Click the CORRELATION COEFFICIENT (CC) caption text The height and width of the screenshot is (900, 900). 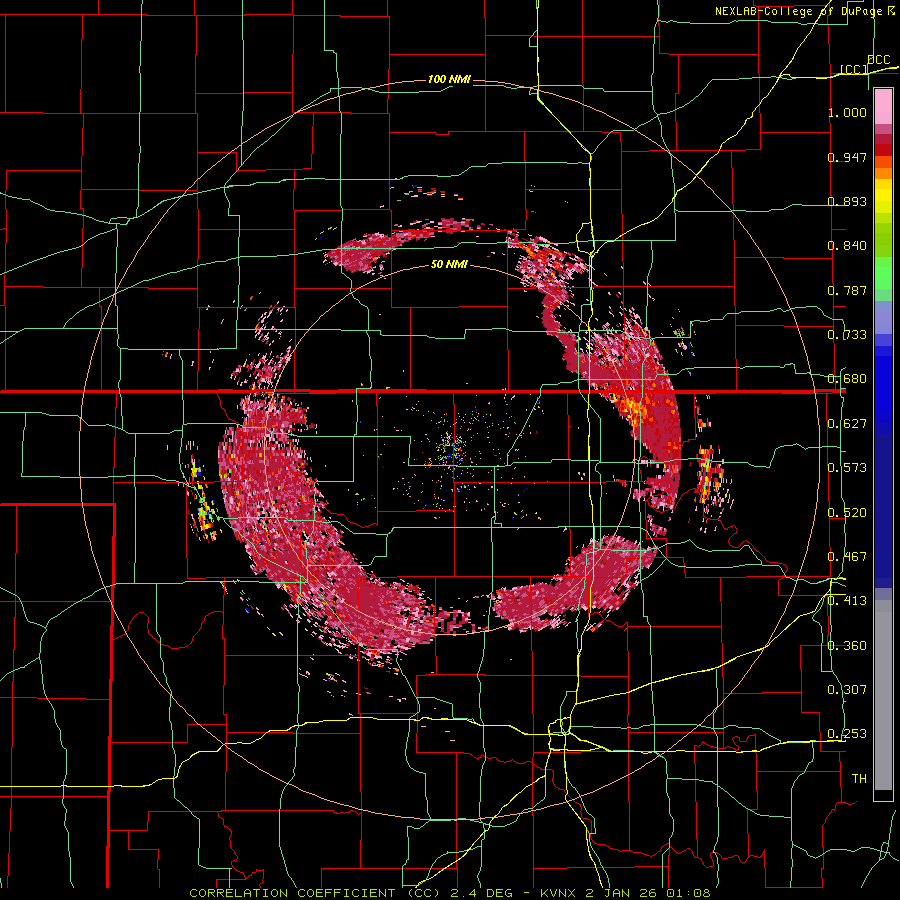315,893
